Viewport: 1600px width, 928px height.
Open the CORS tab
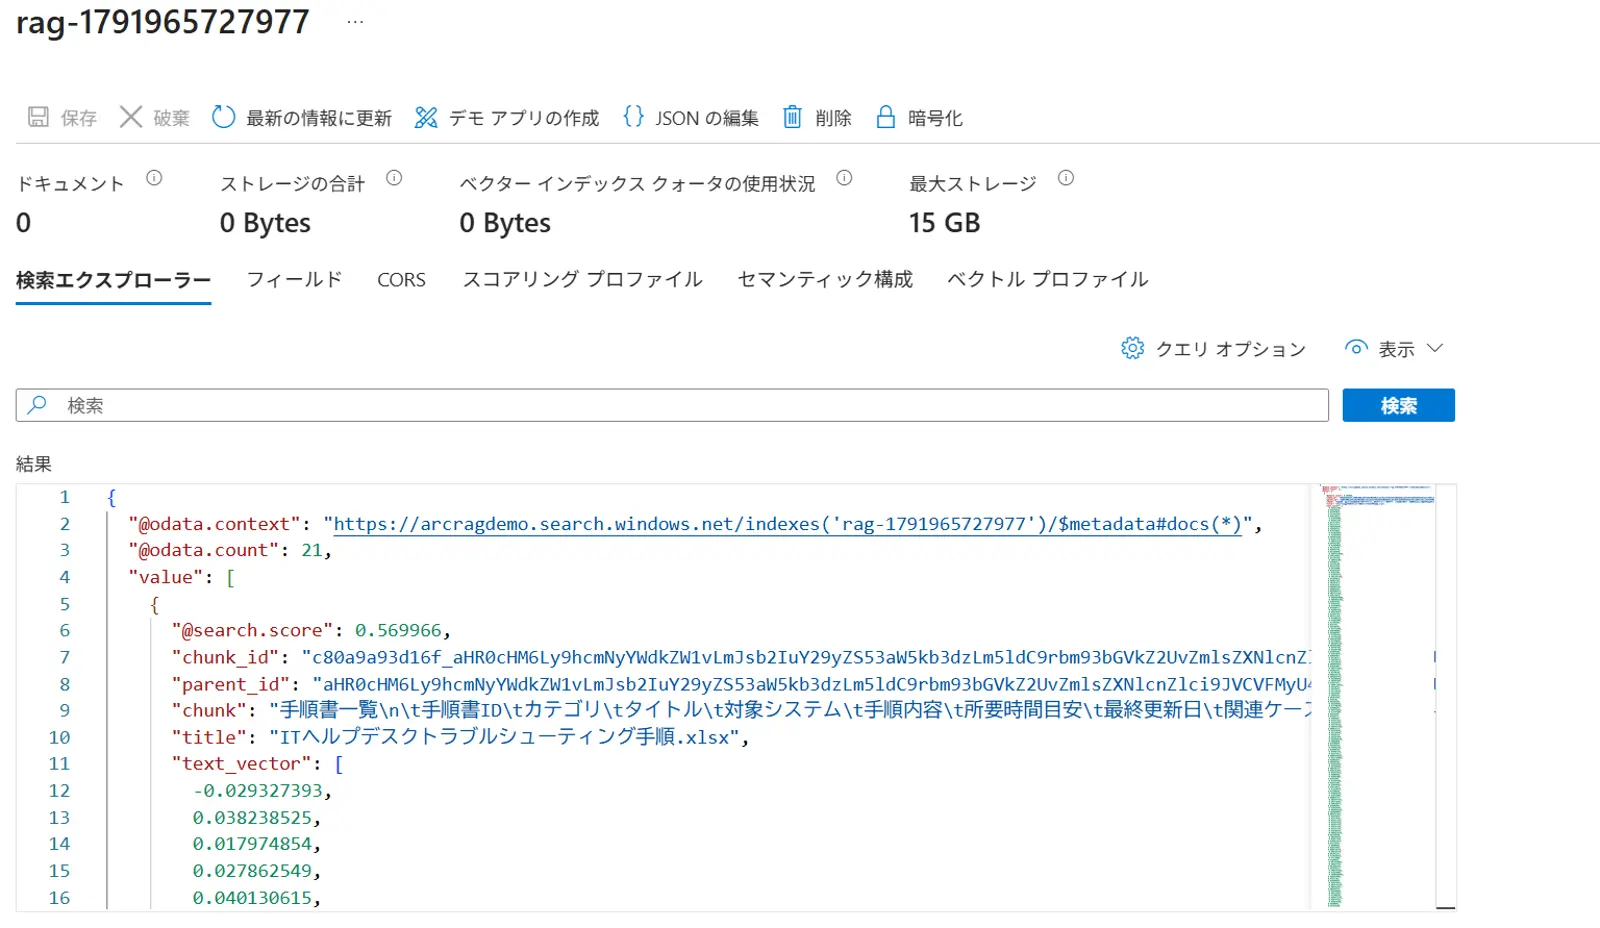tap(401, 280)
